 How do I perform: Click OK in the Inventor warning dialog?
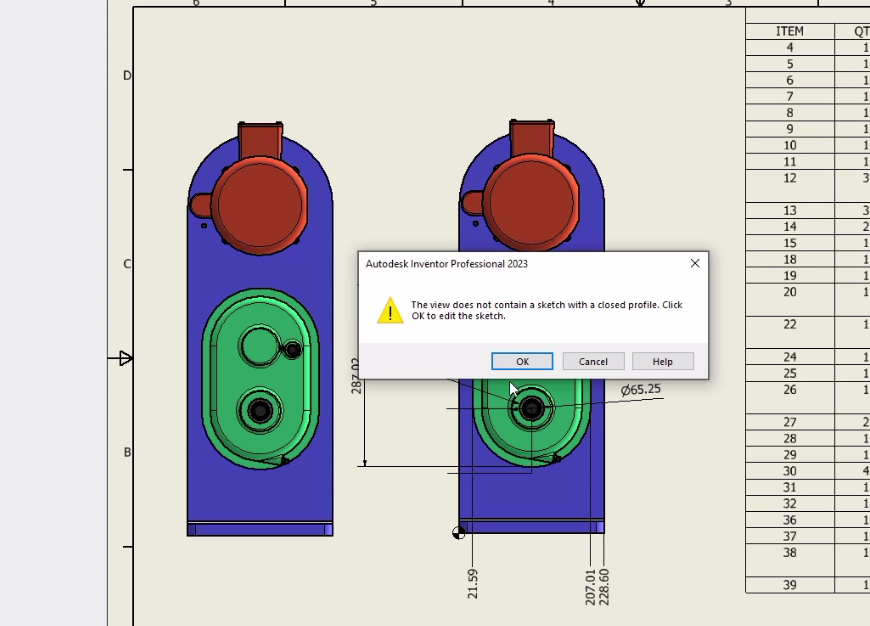[522, 361]
